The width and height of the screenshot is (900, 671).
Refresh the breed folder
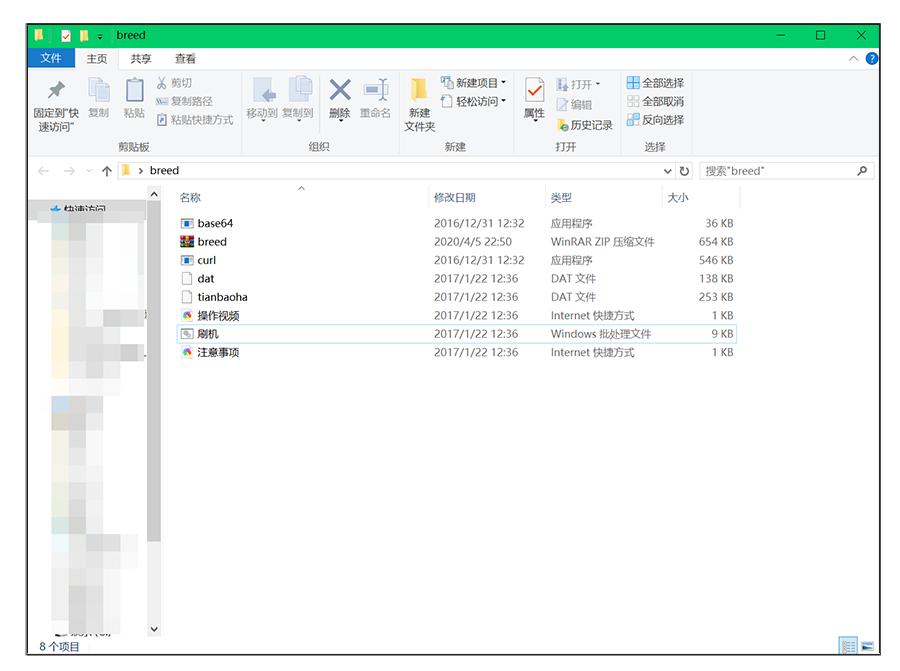pyautogui.click(x=684, y=171)
